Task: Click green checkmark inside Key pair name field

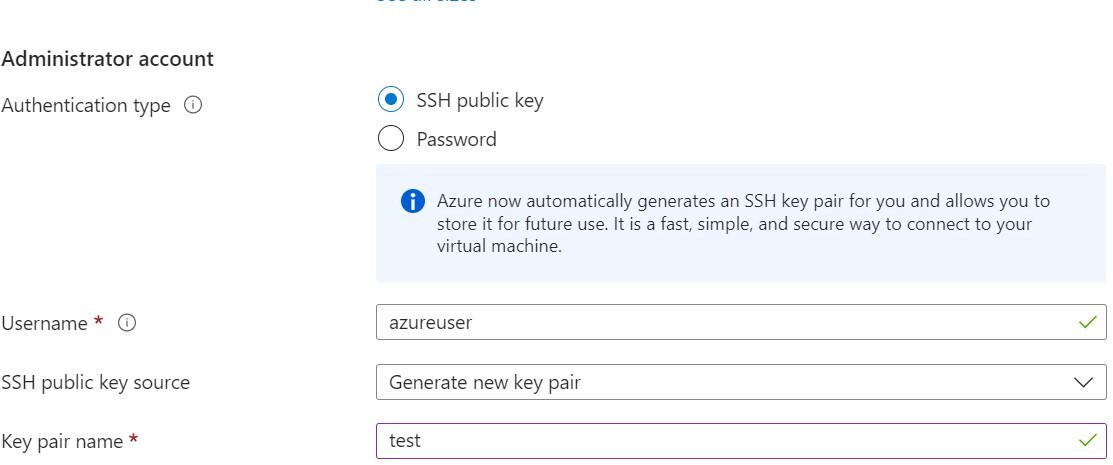Action: point(1087,441)
